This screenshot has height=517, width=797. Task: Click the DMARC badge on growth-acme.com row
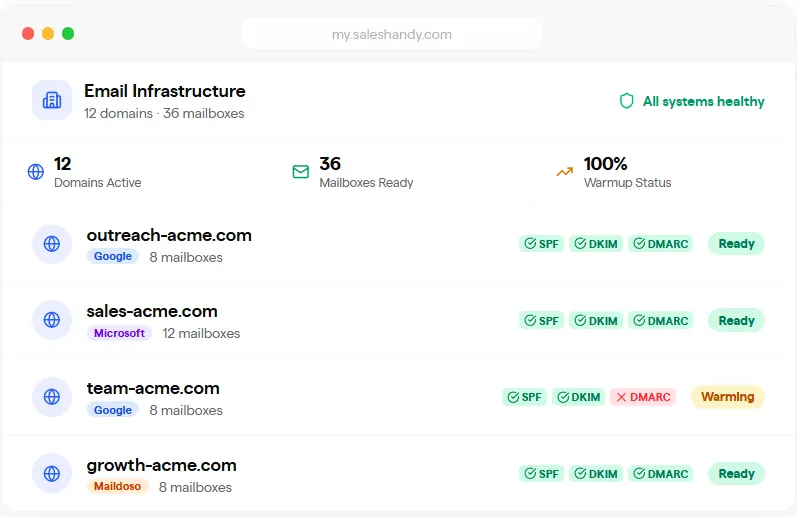(x=661, y=474)
